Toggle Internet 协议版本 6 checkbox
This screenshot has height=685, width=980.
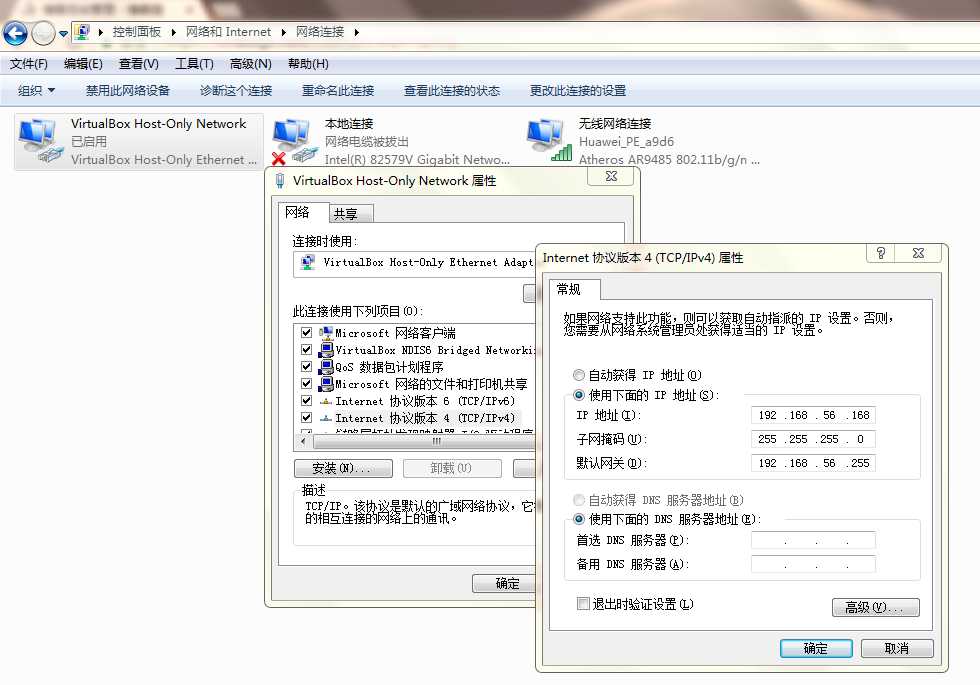click(306, 400)
